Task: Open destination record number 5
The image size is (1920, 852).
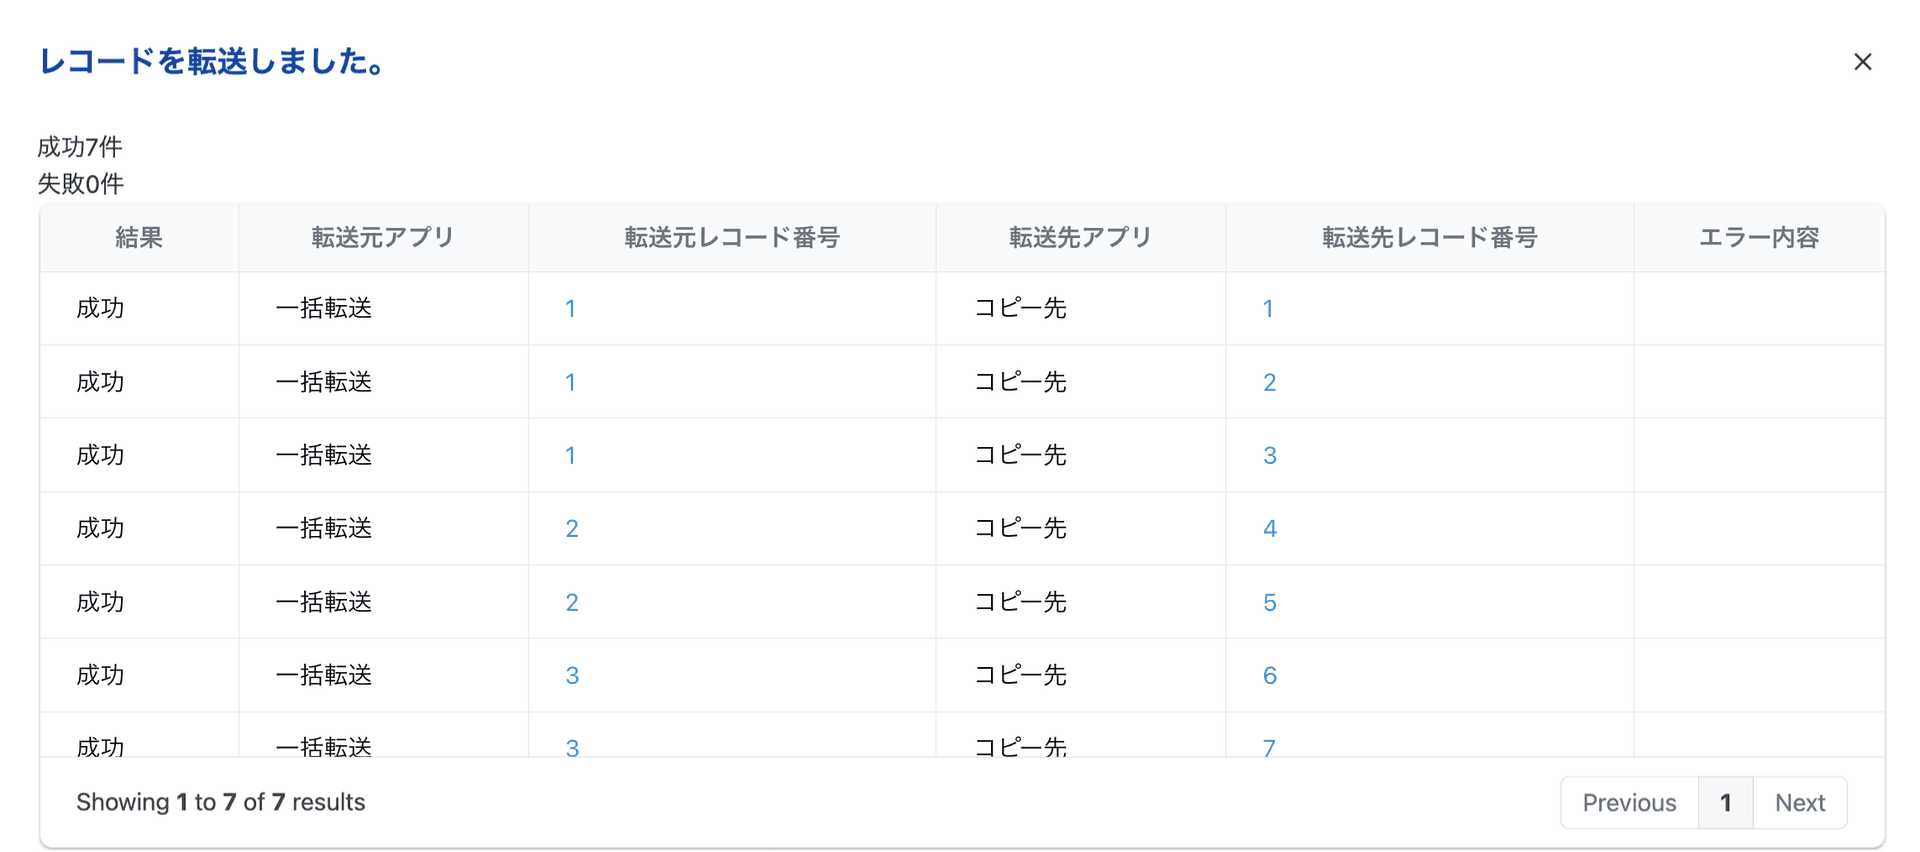Action: [x=1269, y=602]
